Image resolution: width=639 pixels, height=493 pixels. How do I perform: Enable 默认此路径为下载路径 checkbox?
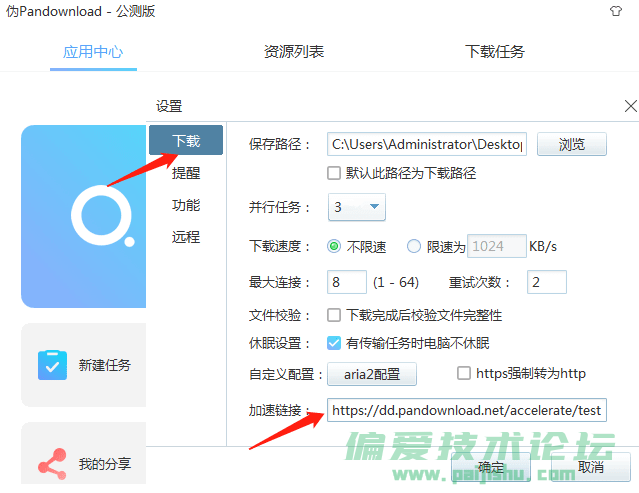point(335,173)
